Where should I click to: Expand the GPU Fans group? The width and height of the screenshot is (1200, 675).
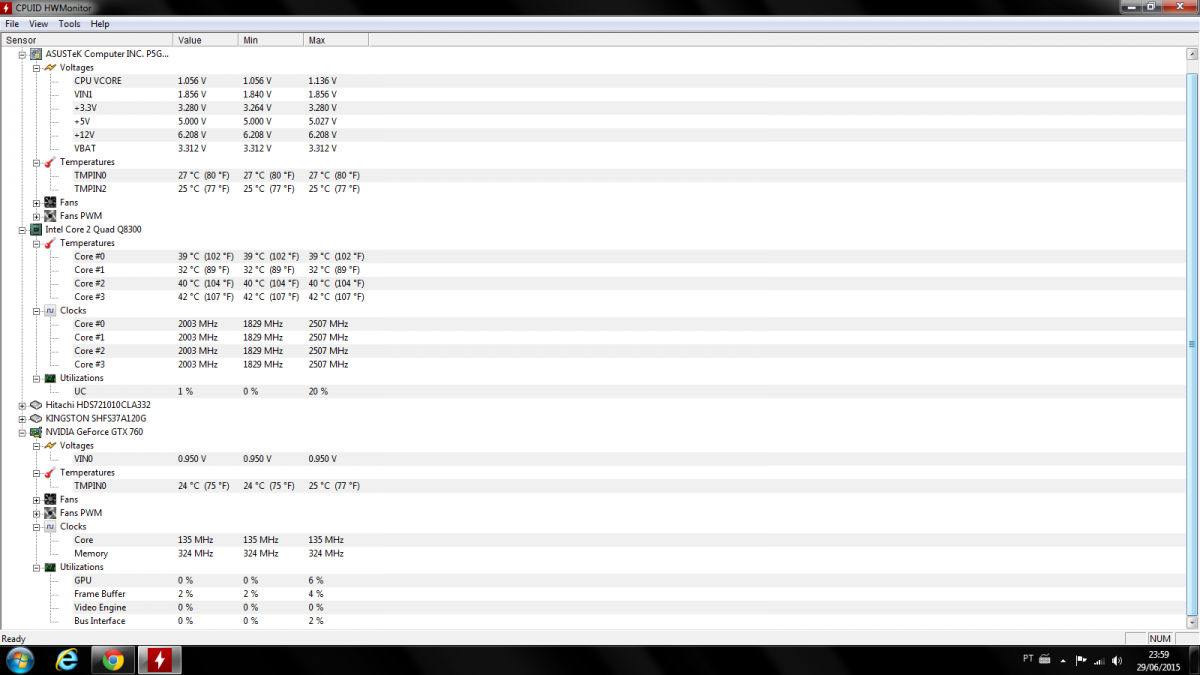pyautogui.click(x=36, y=499)
